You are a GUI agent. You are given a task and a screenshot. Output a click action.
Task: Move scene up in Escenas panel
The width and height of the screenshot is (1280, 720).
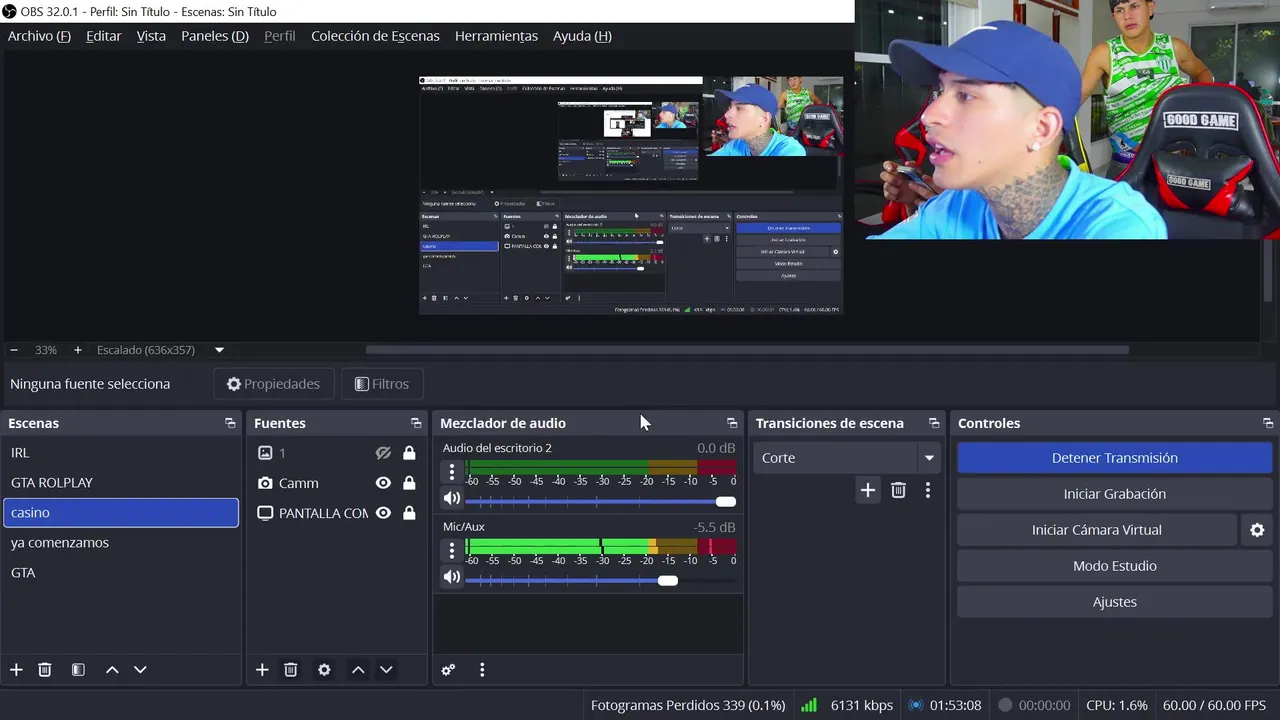[x=112, y=670]
